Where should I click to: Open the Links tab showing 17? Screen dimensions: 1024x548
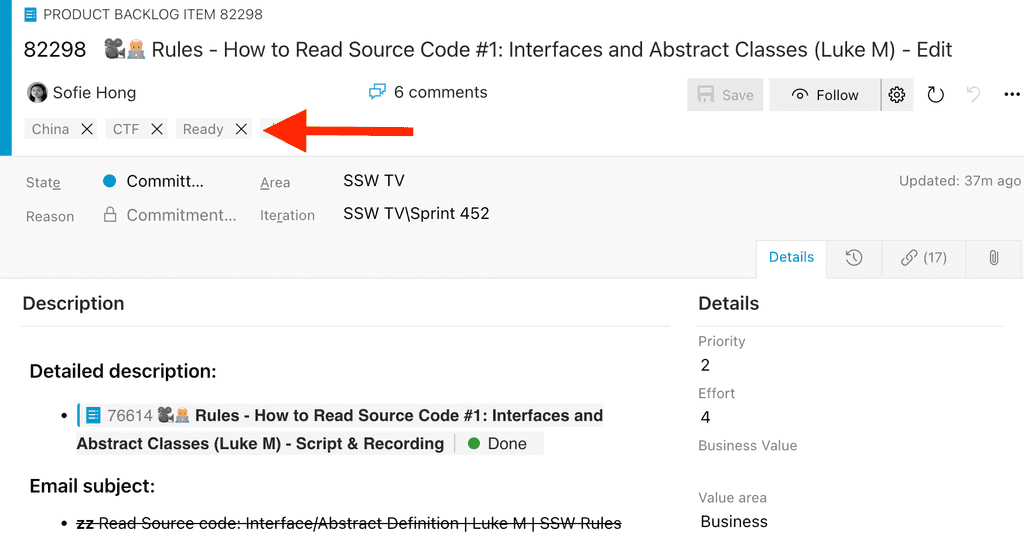click(x=923, y=258)
